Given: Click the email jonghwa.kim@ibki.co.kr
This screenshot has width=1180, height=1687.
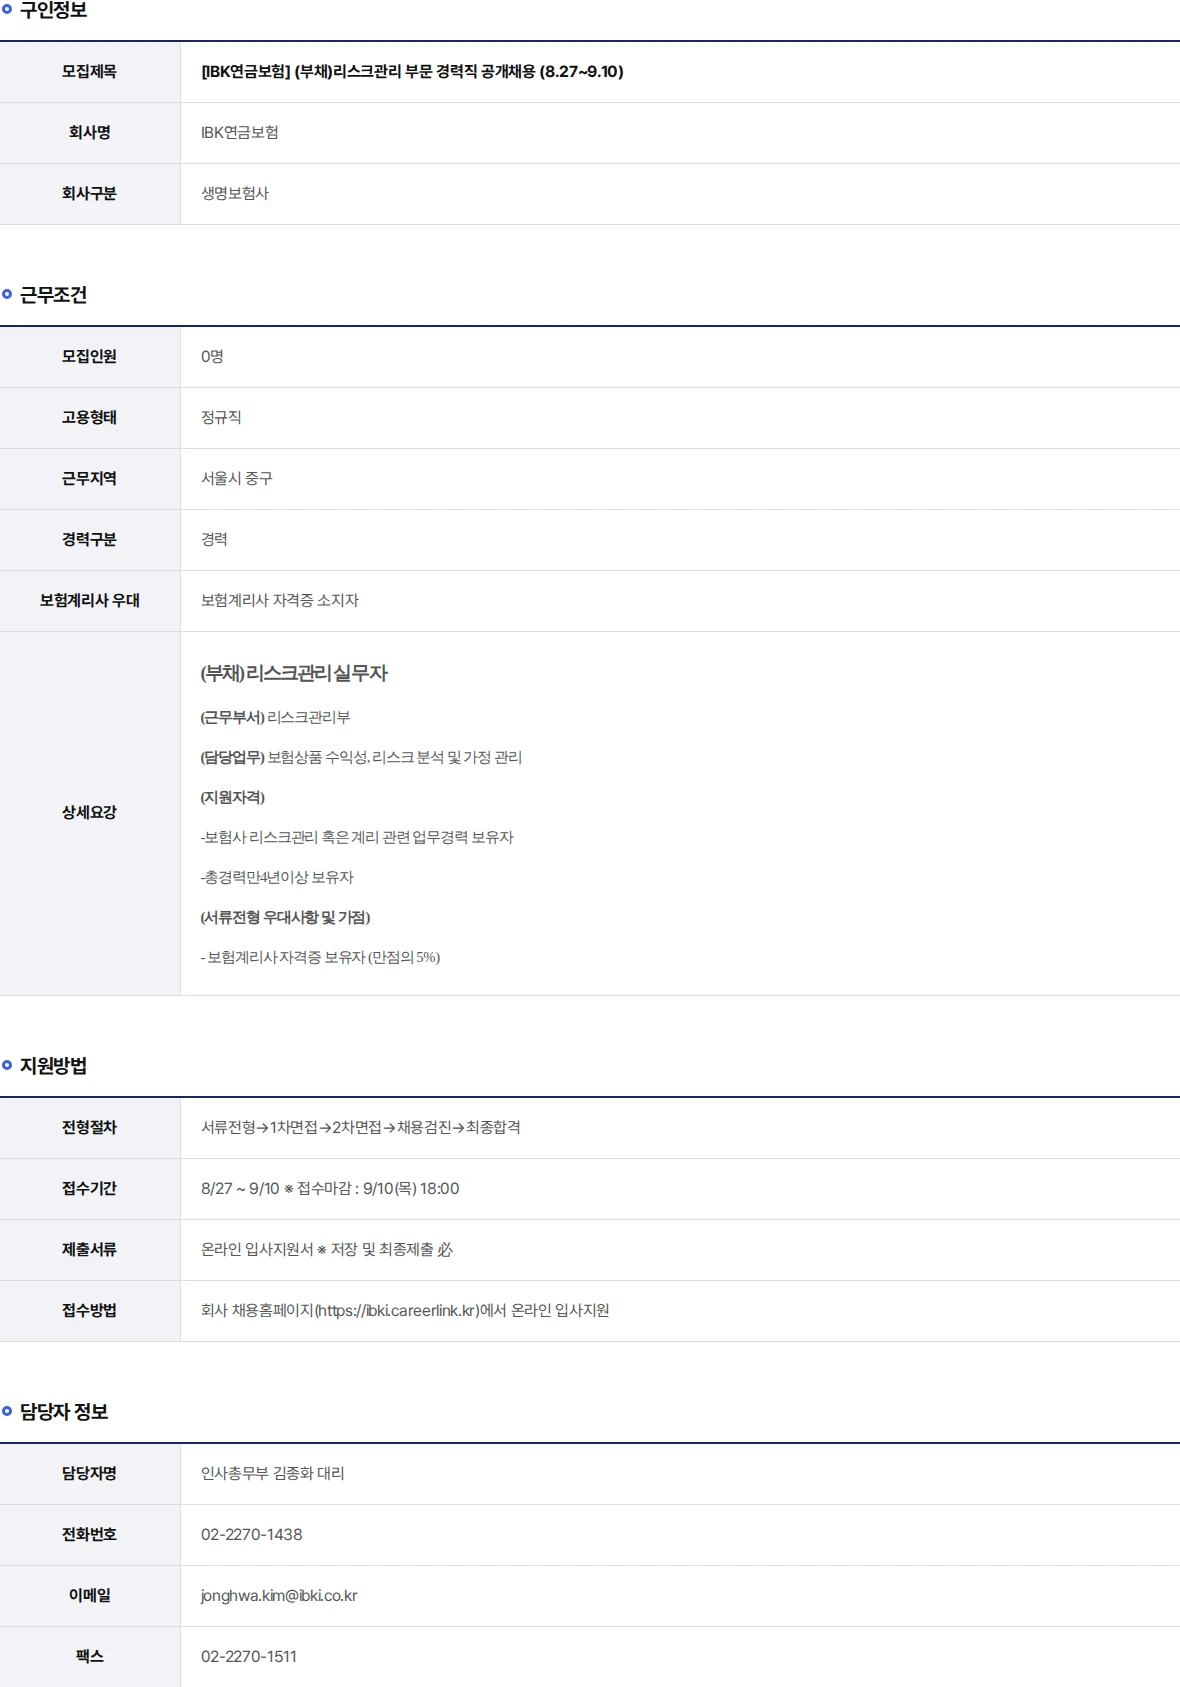Looking at the screenshot, I should [x=279, y=1596].
